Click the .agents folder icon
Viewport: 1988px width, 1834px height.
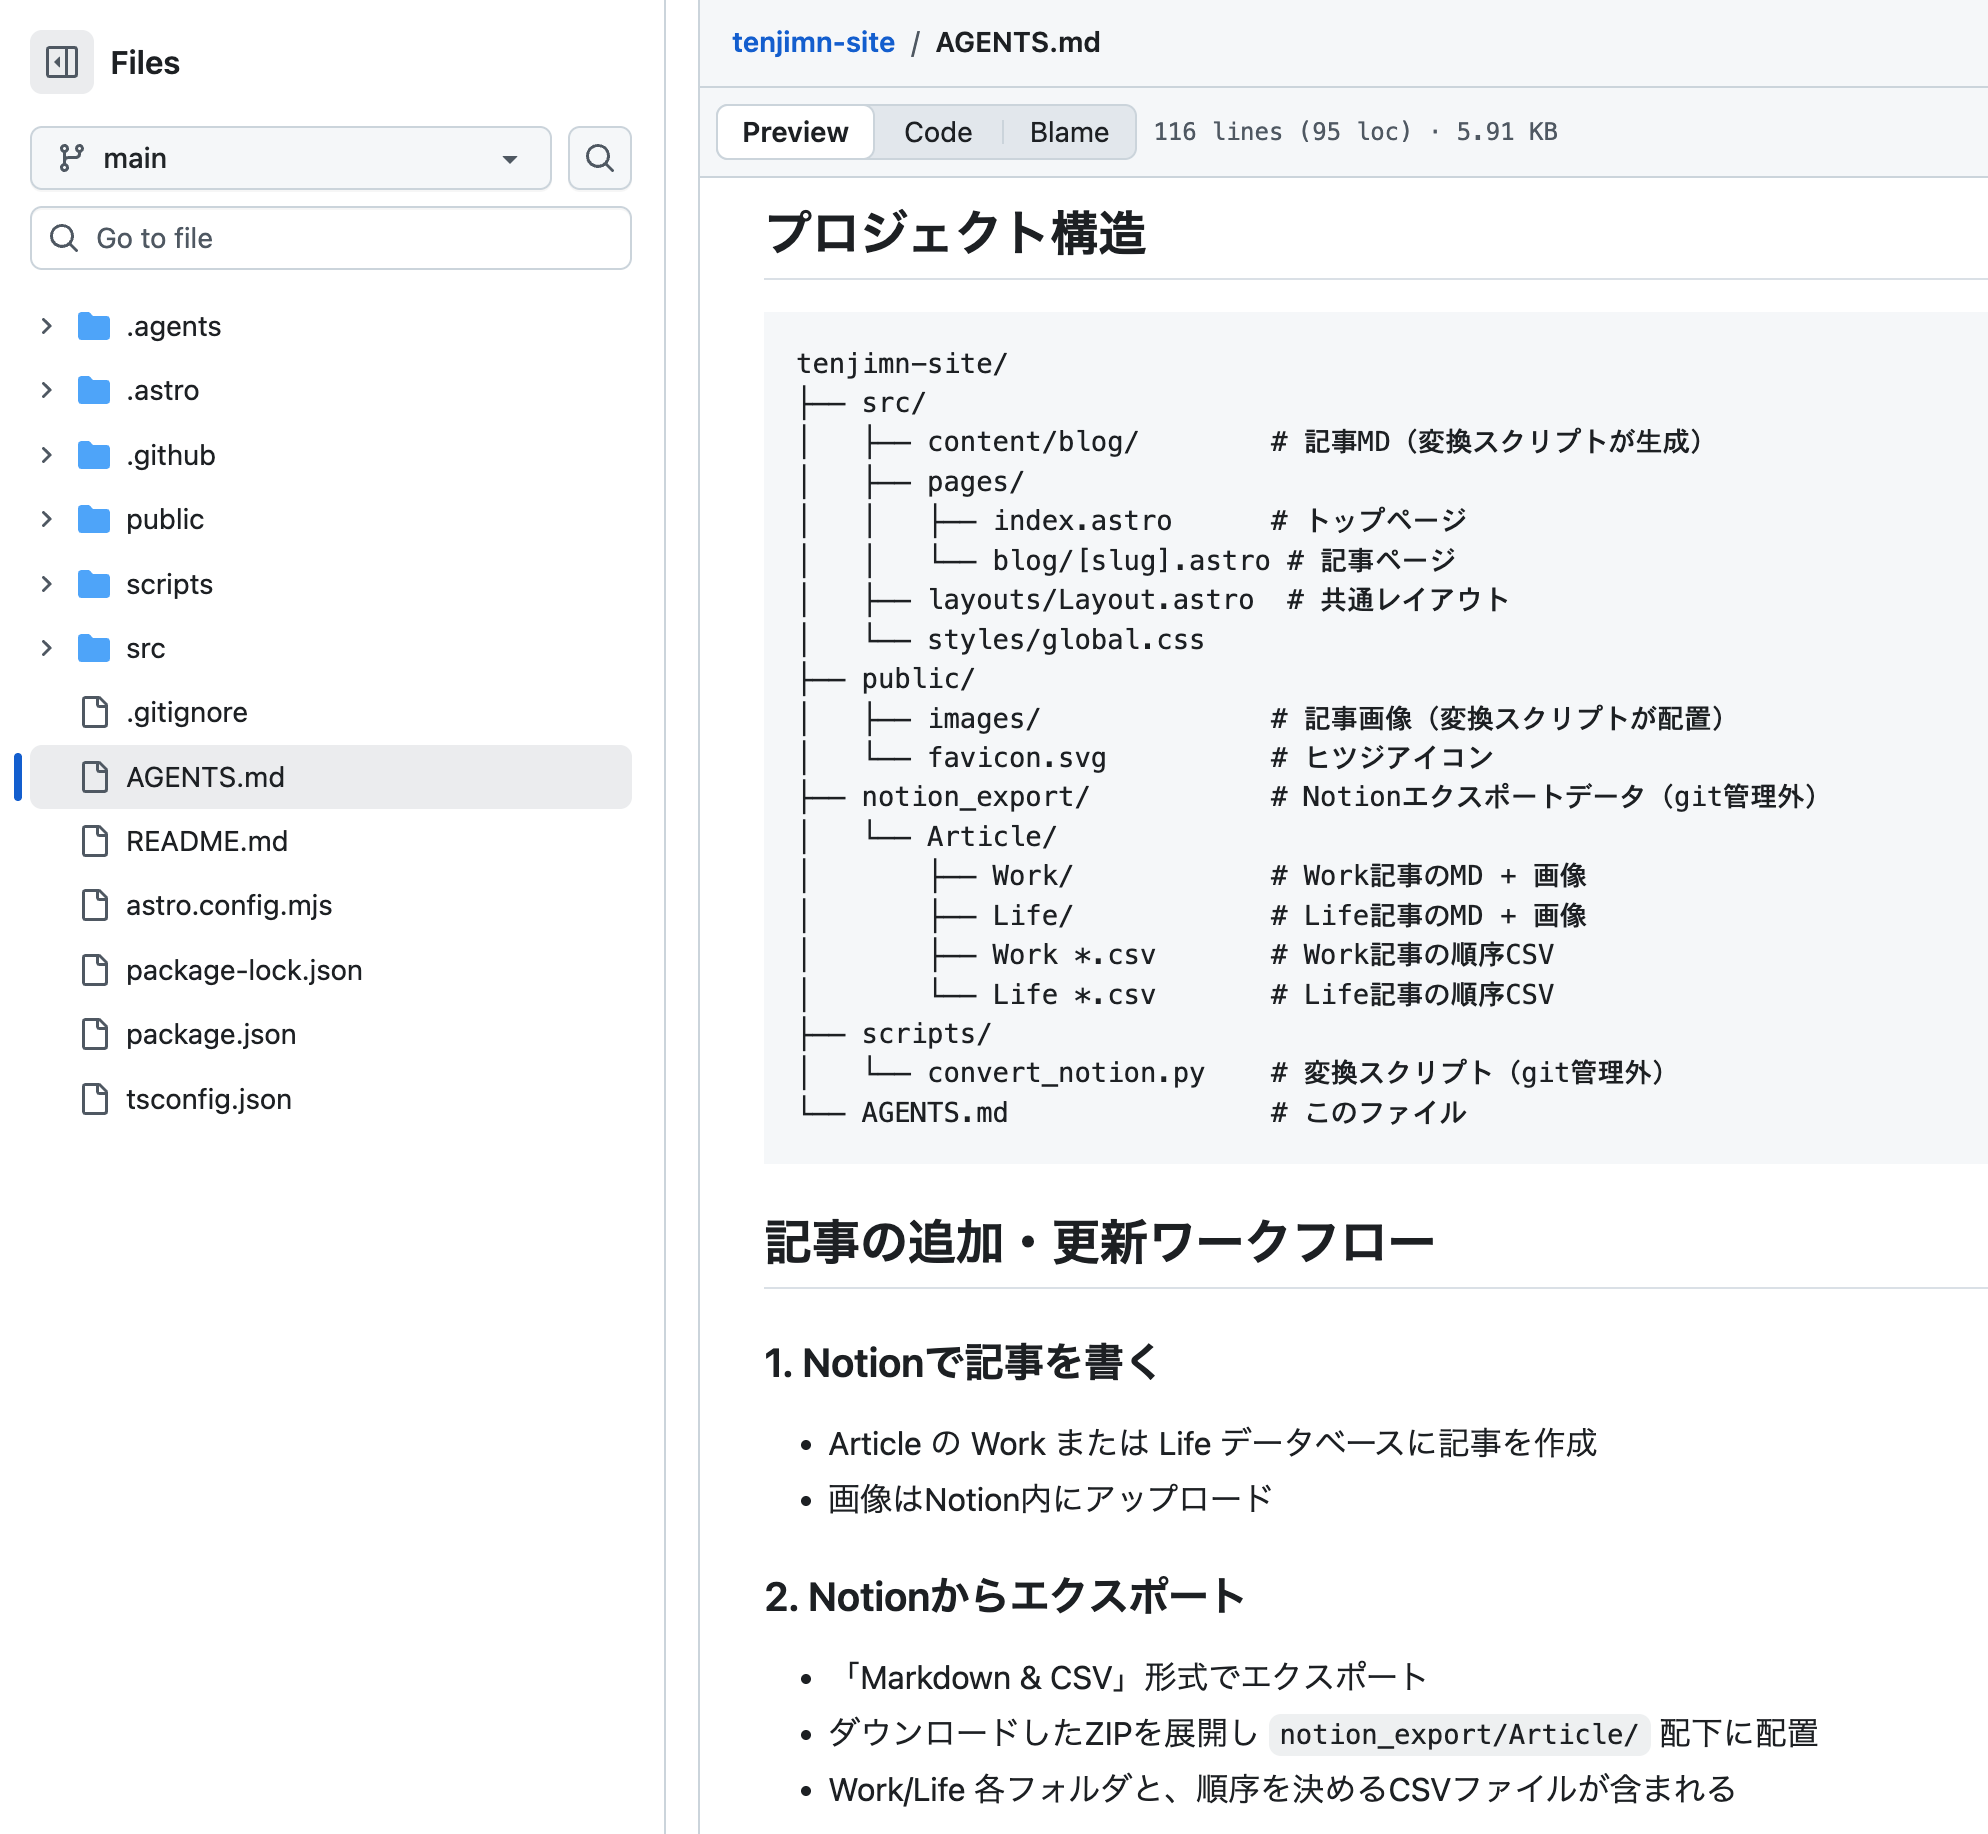(94, 326)
